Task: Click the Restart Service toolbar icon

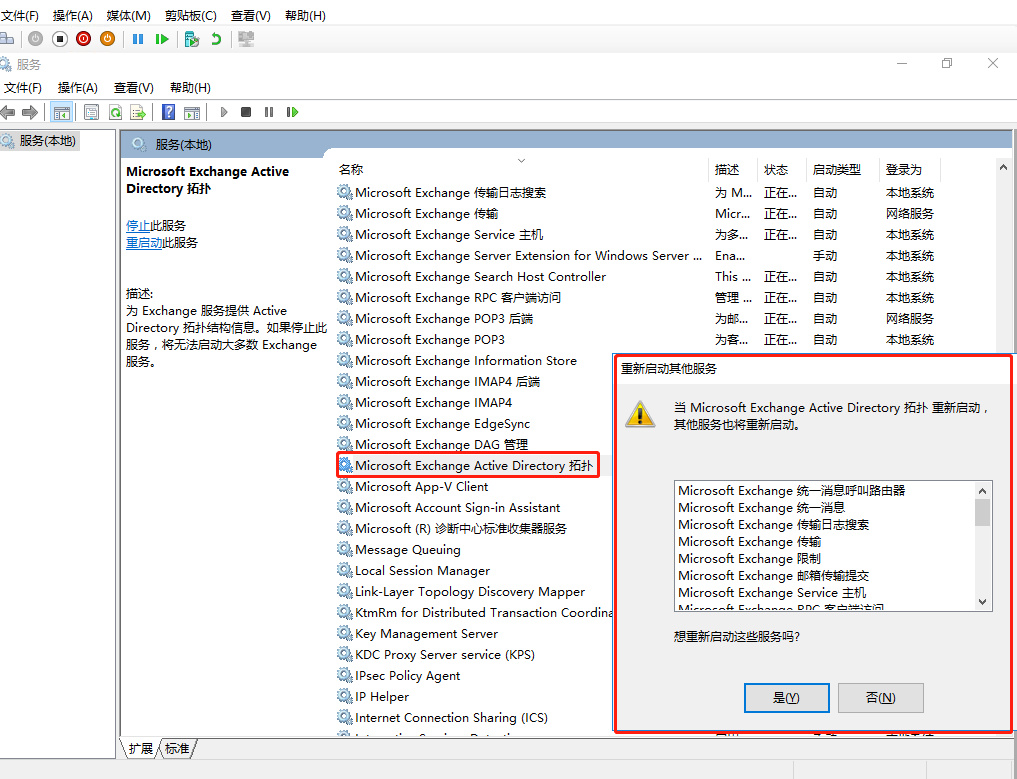Action: pyautogui.click(x=293, y=112)
